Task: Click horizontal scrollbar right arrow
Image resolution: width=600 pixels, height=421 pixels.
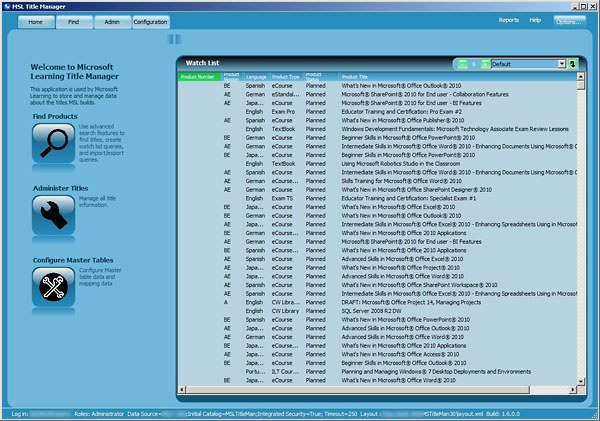Action: (x=573, y=390)
